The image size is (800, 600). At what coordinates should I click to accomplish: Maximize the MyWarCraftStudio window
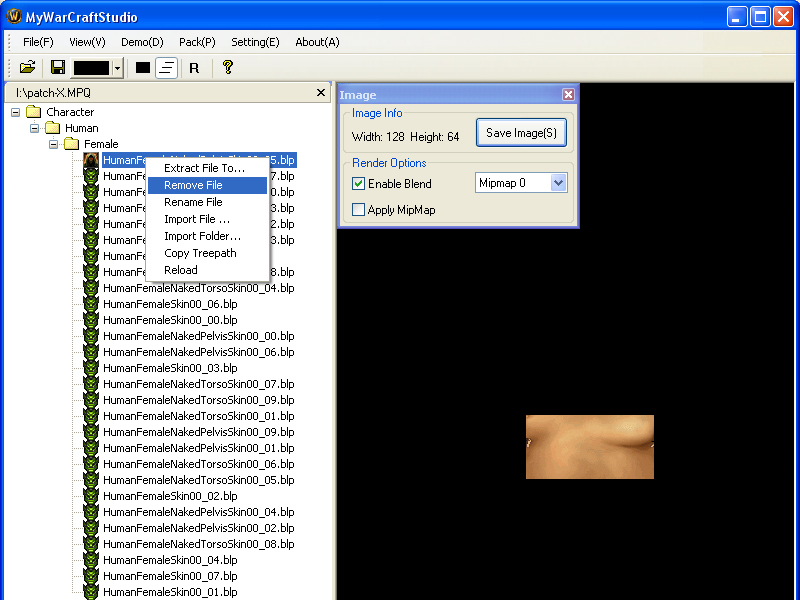click(x=760, y=17)
